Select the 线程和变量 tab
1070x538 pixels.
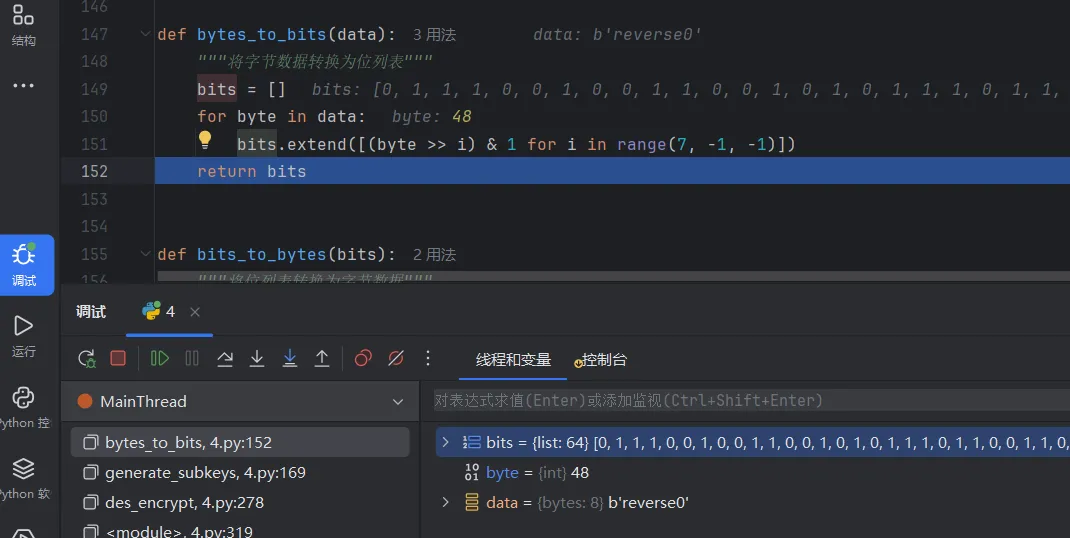click(513, 360)
